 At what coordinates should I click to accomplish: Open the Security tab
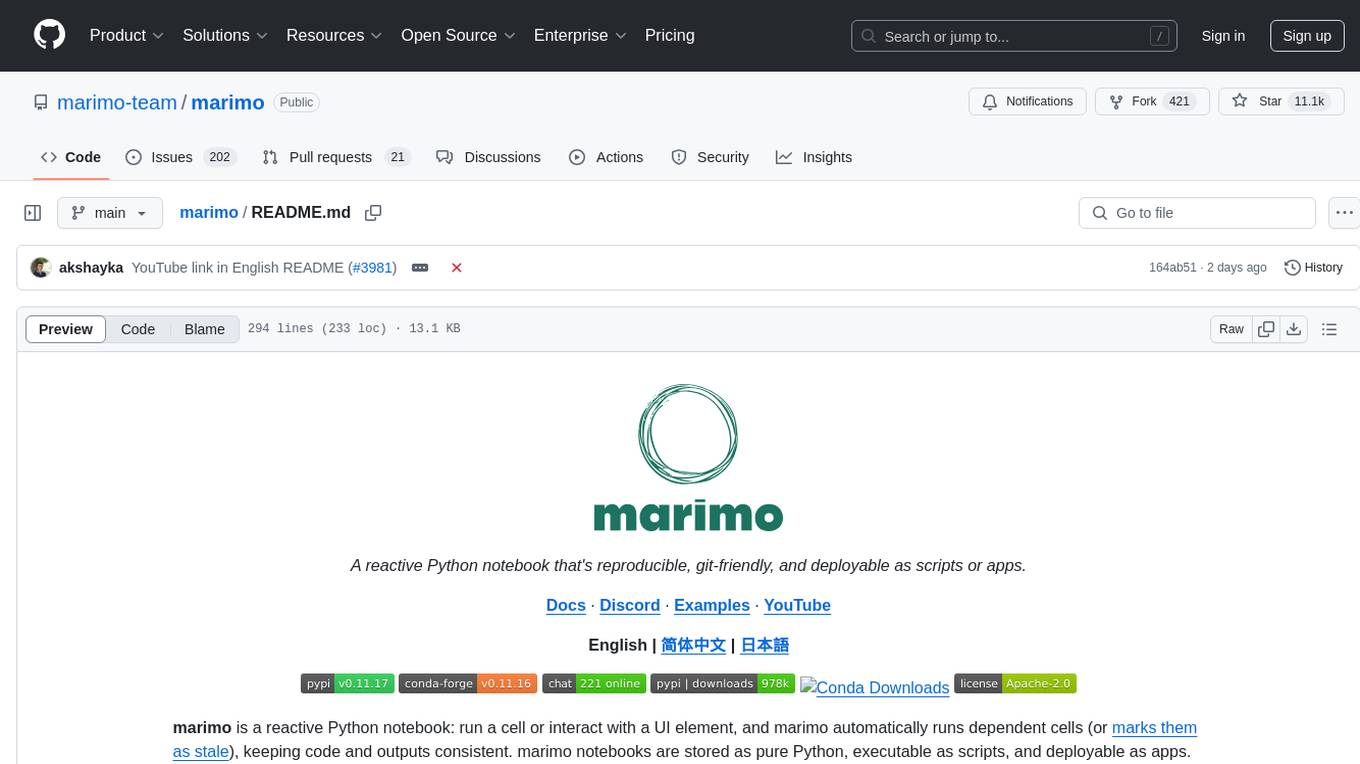pos(710,157)
